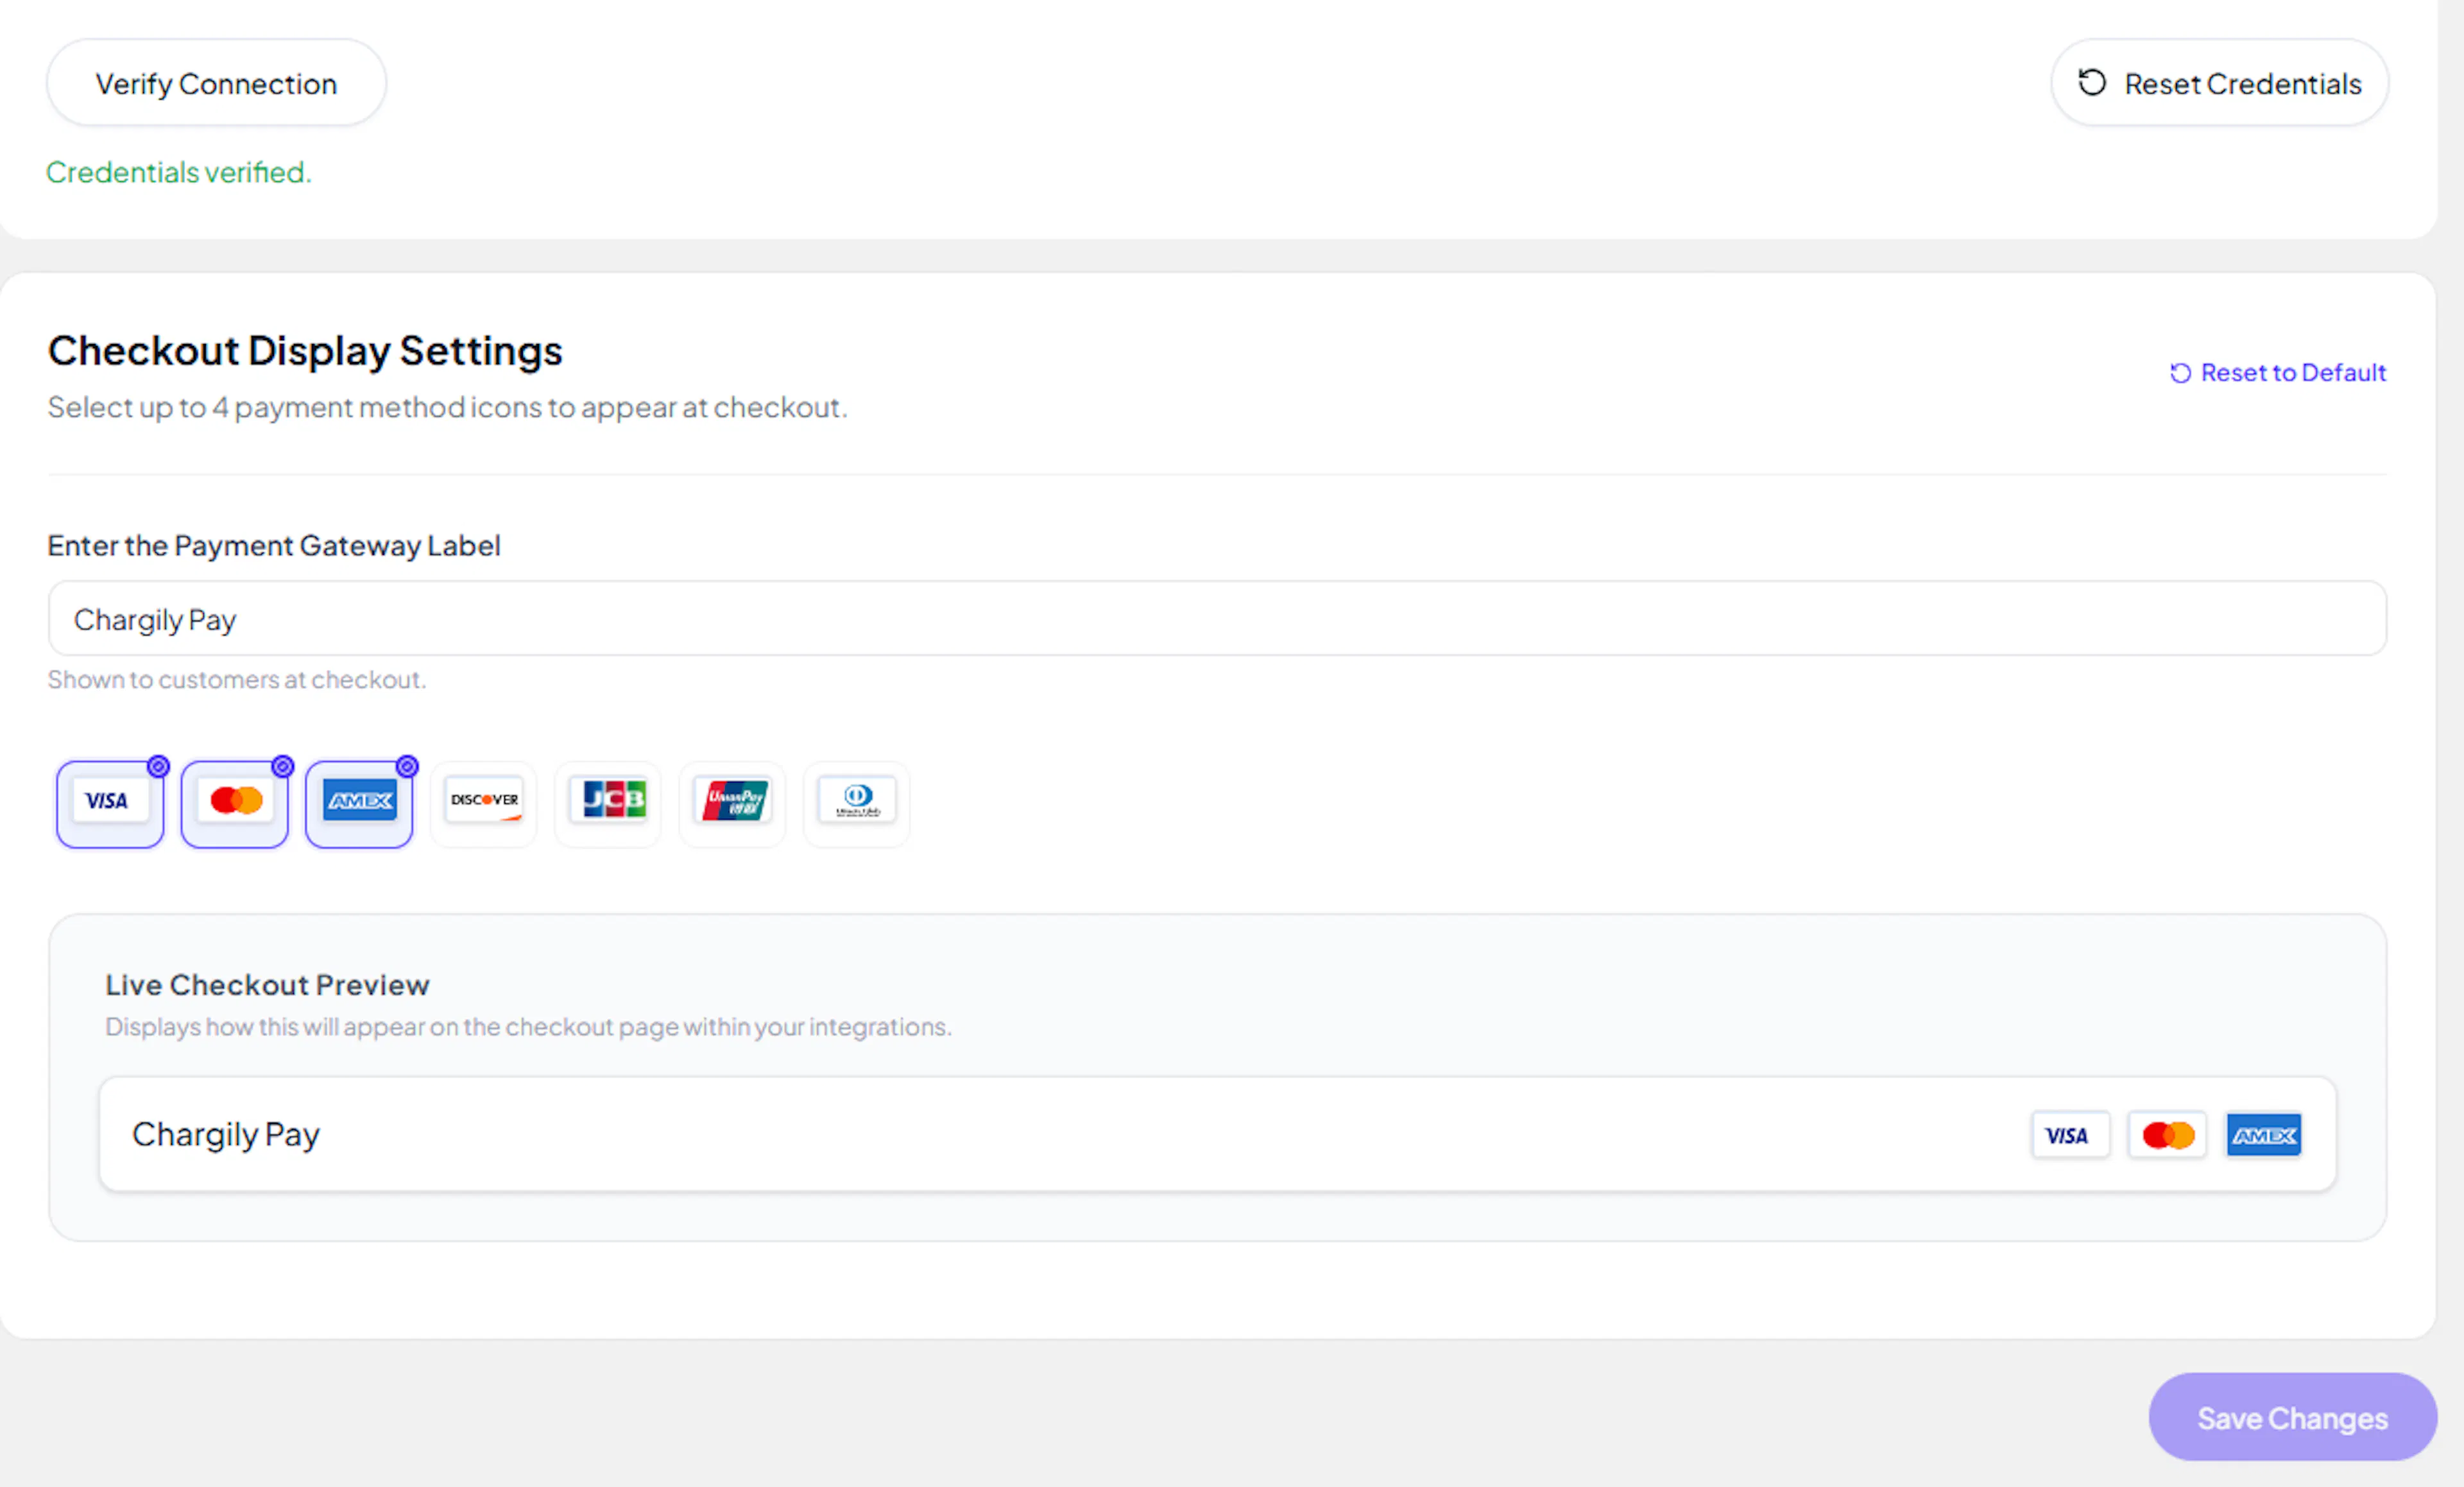Click the Live Checkout Preview heading
The width and height of the screenshot is (2464, 1487).
point(267,985)
